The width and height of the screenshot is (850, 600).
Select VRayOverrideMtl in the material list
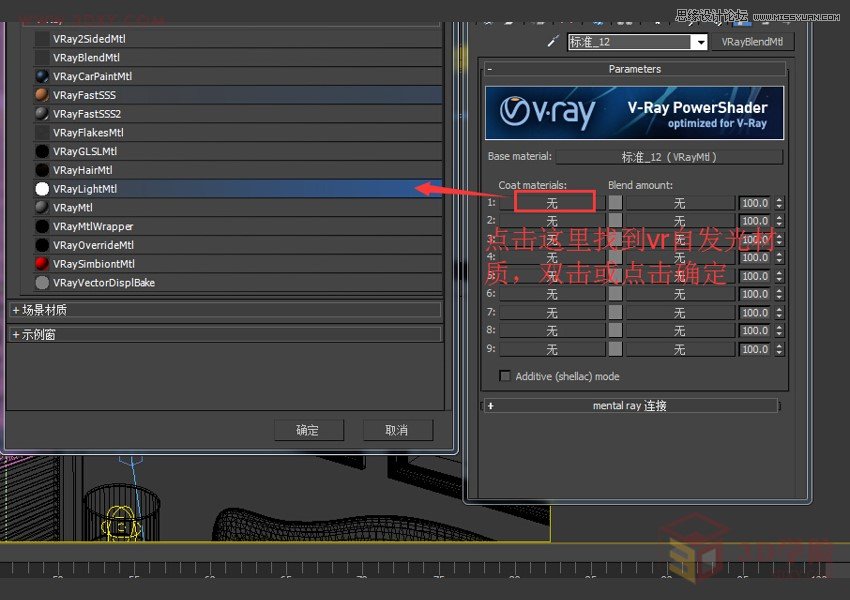pyautogui.click(x=93, y=245)
